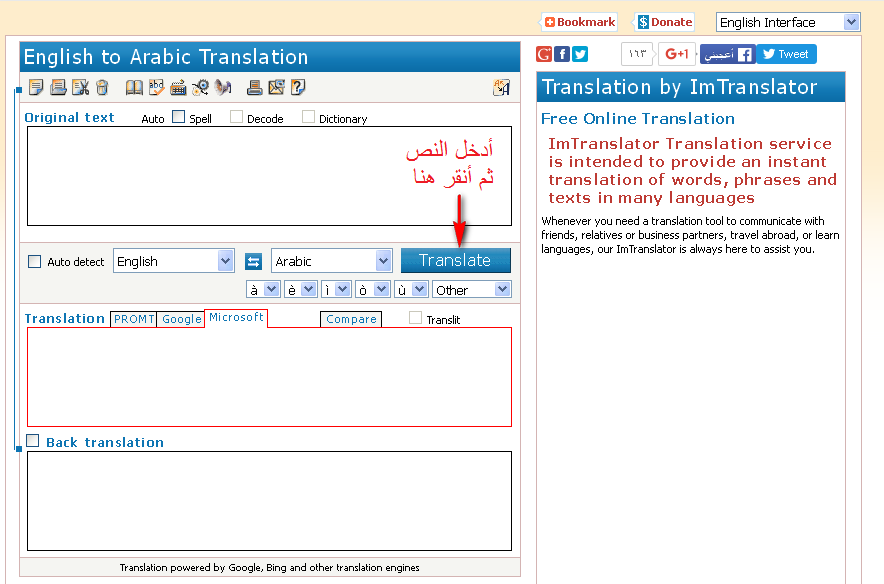Click the dictionary book icon in toolbar
Image resolution: width=884 pixels, height=584 pixels.
134,87
